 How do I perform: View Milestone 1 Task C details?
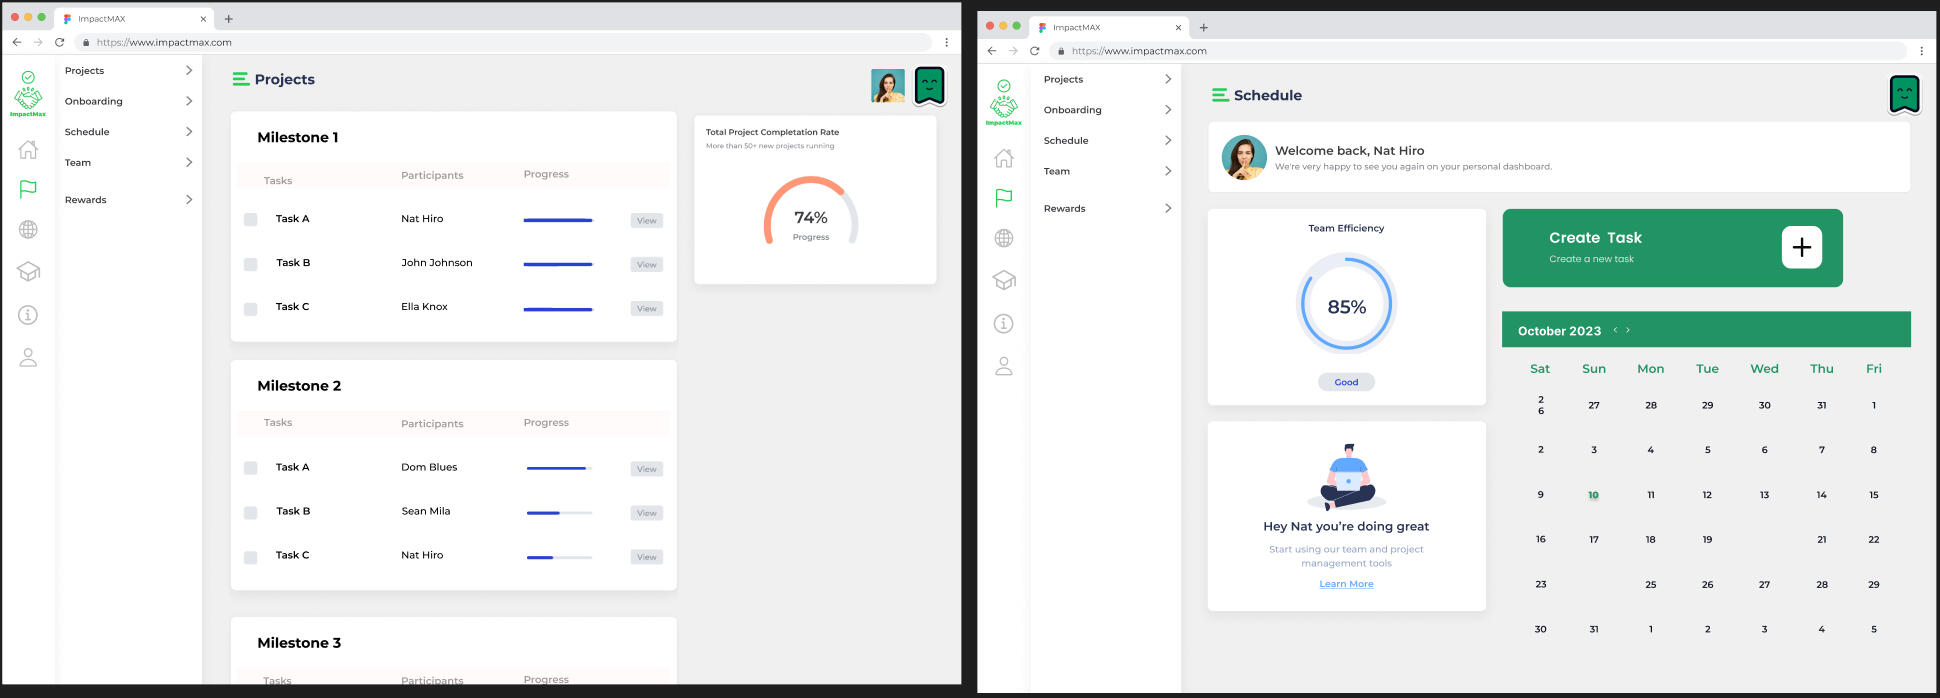click(647, 309)
